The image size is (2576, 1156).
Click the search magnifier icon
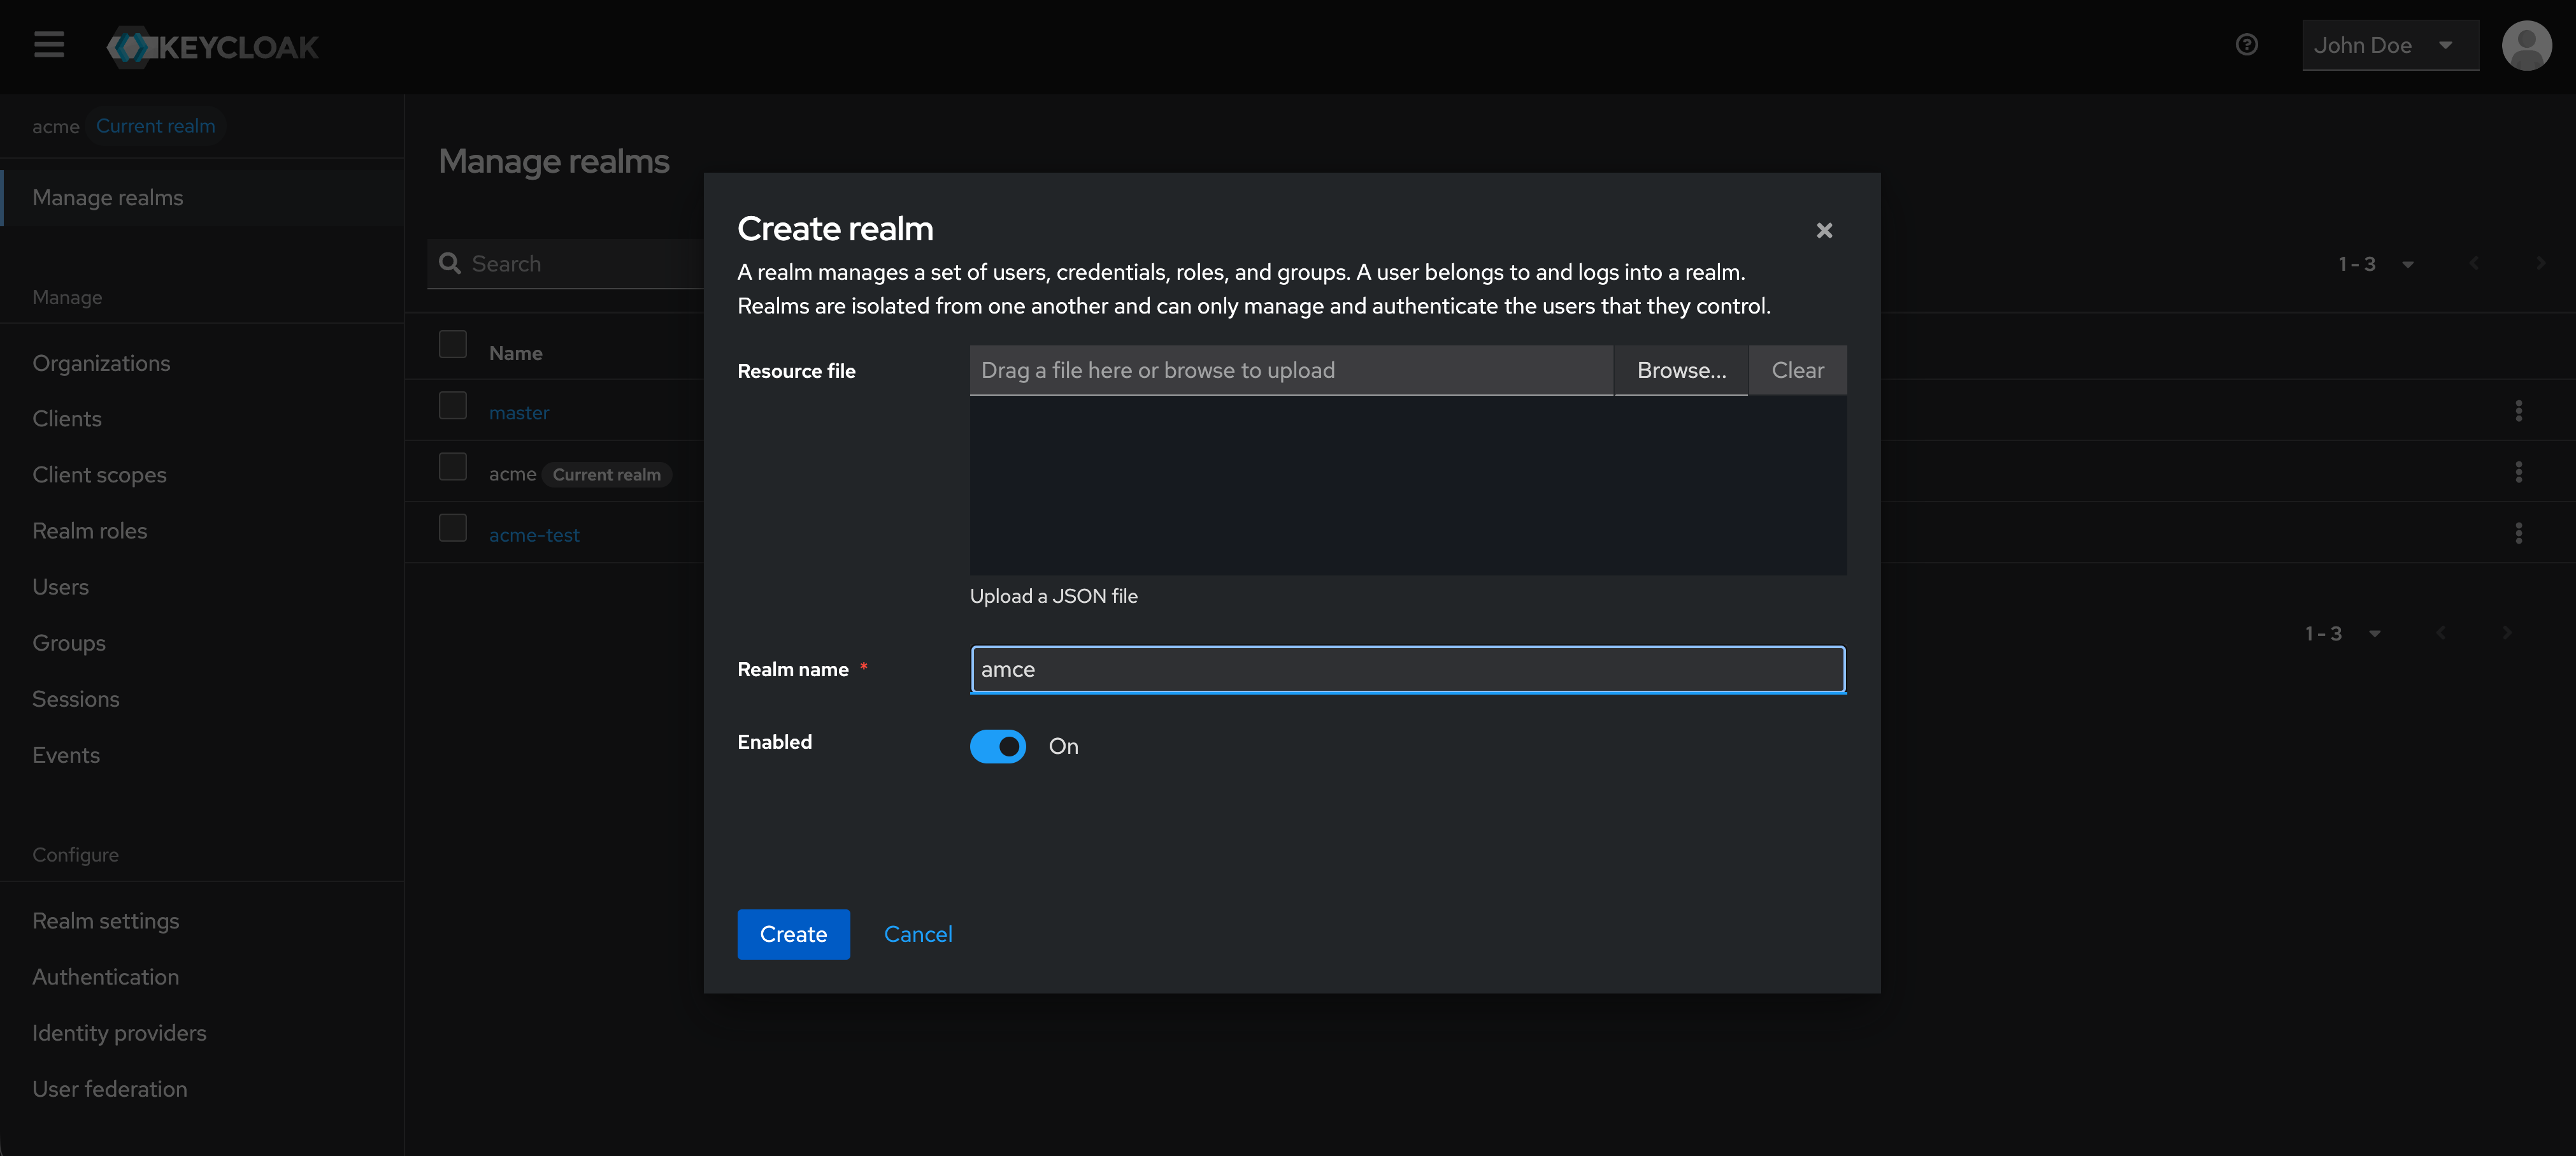tap(451, 263)
